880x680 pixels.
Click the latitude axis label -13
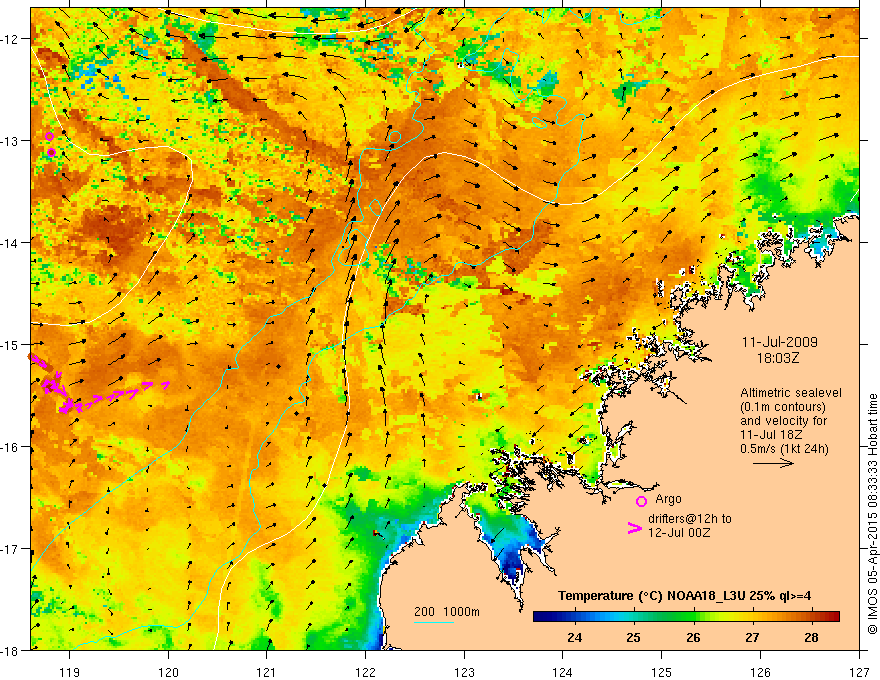pos(11,141)
